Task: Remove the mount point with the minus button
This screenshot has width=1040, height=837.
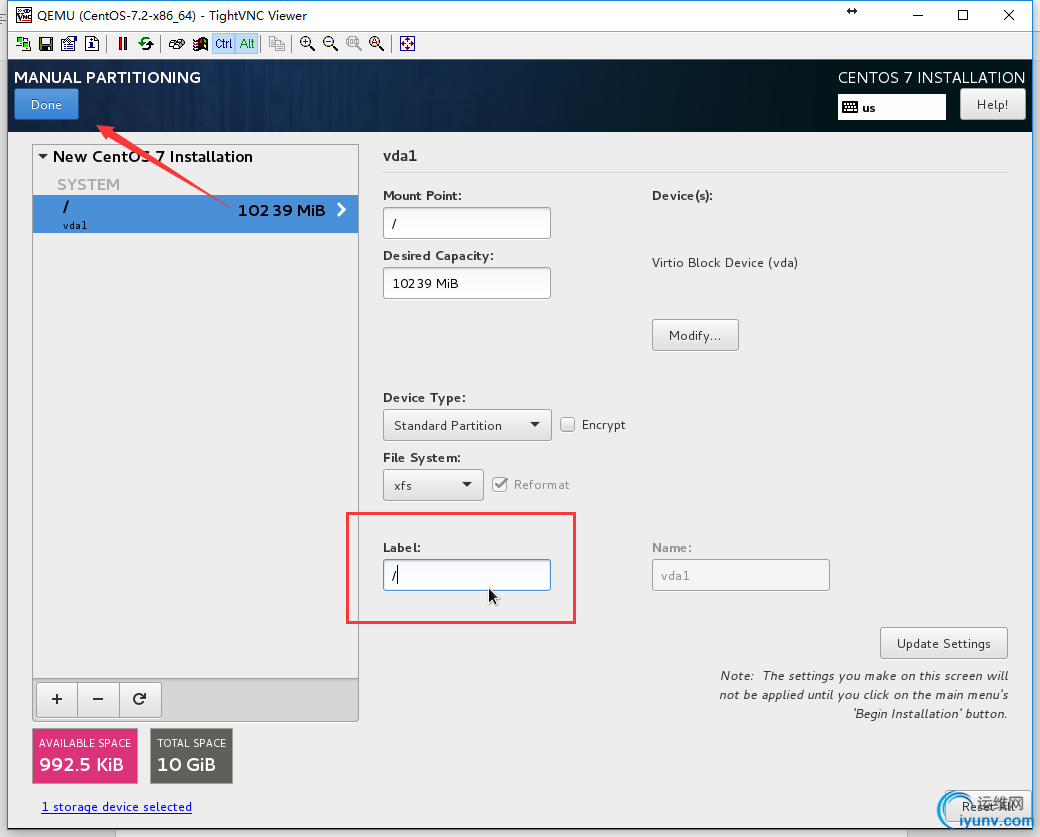Action: click(x=98, y=700)
